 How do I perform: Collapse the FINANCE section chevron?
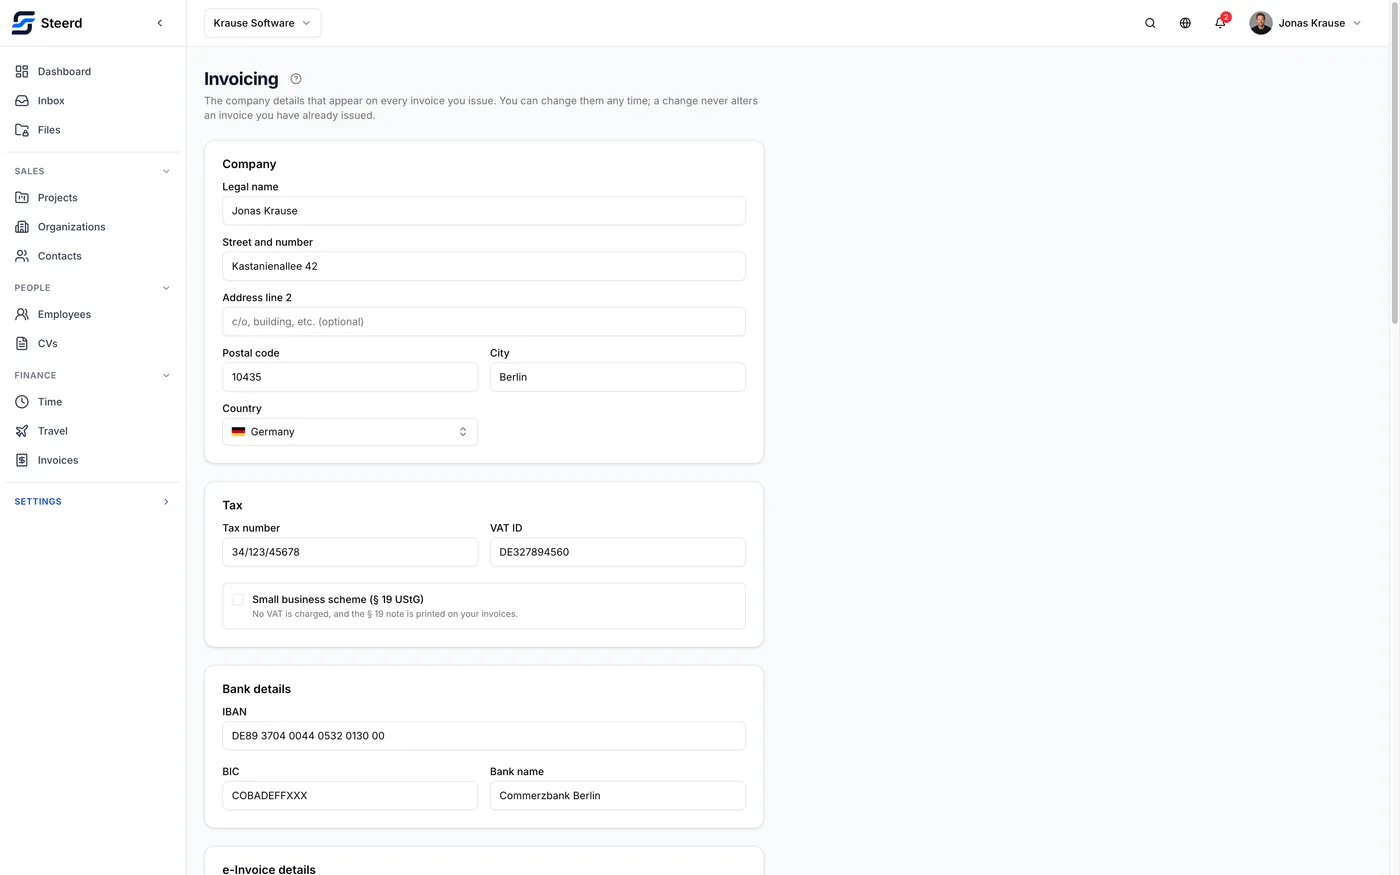[166, 376]
